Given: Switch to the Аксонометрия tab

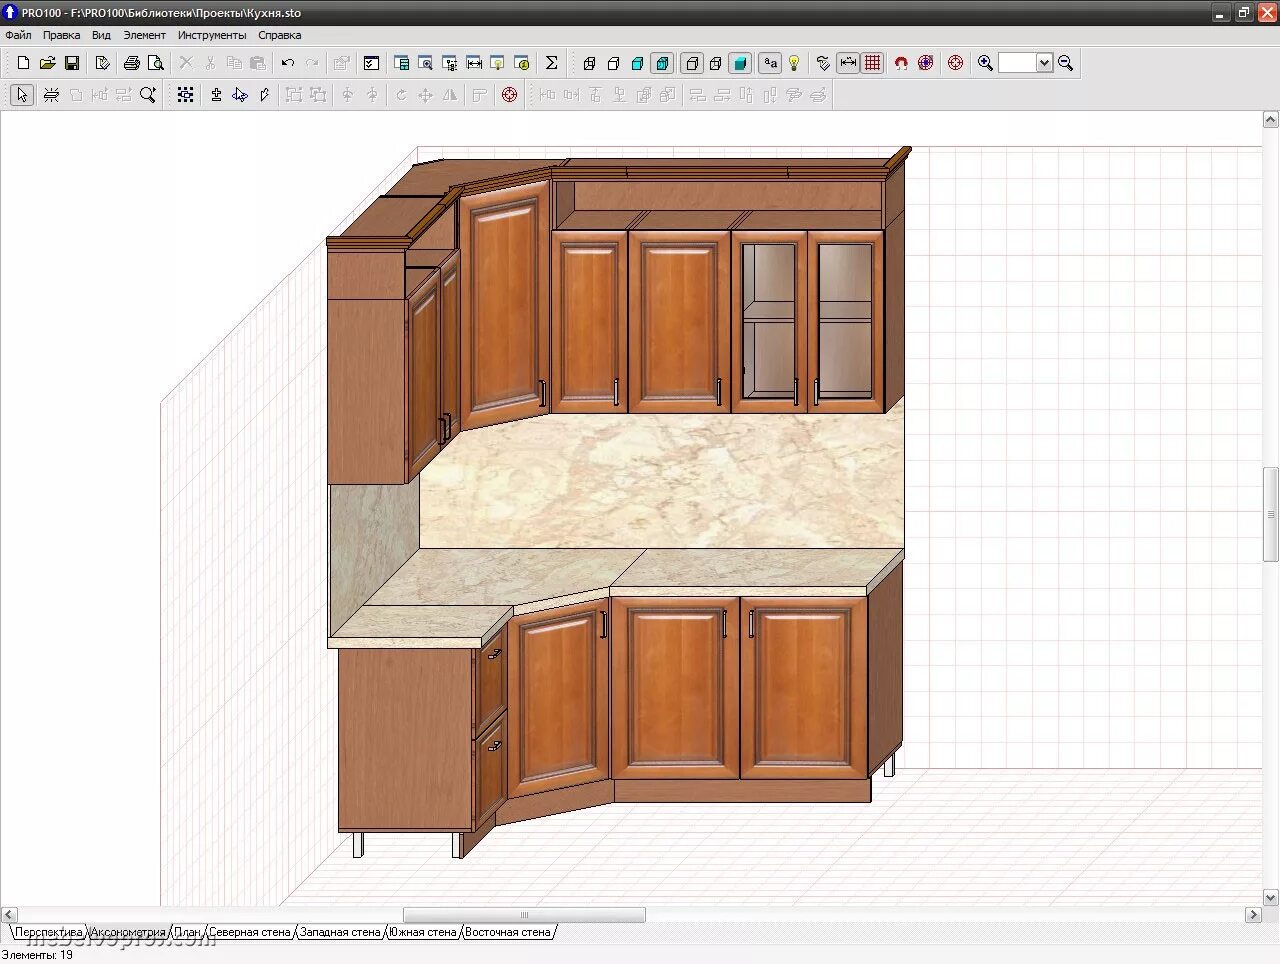Looking at the screenshot, I should pos(130,931).
